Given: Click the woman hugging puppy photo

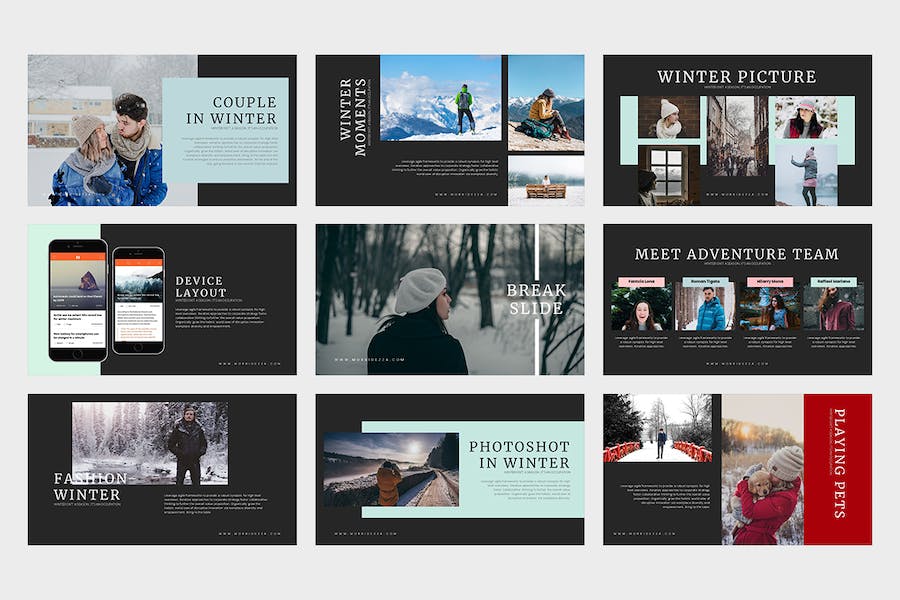Looking at the screenshot, I should click(763, 470).
